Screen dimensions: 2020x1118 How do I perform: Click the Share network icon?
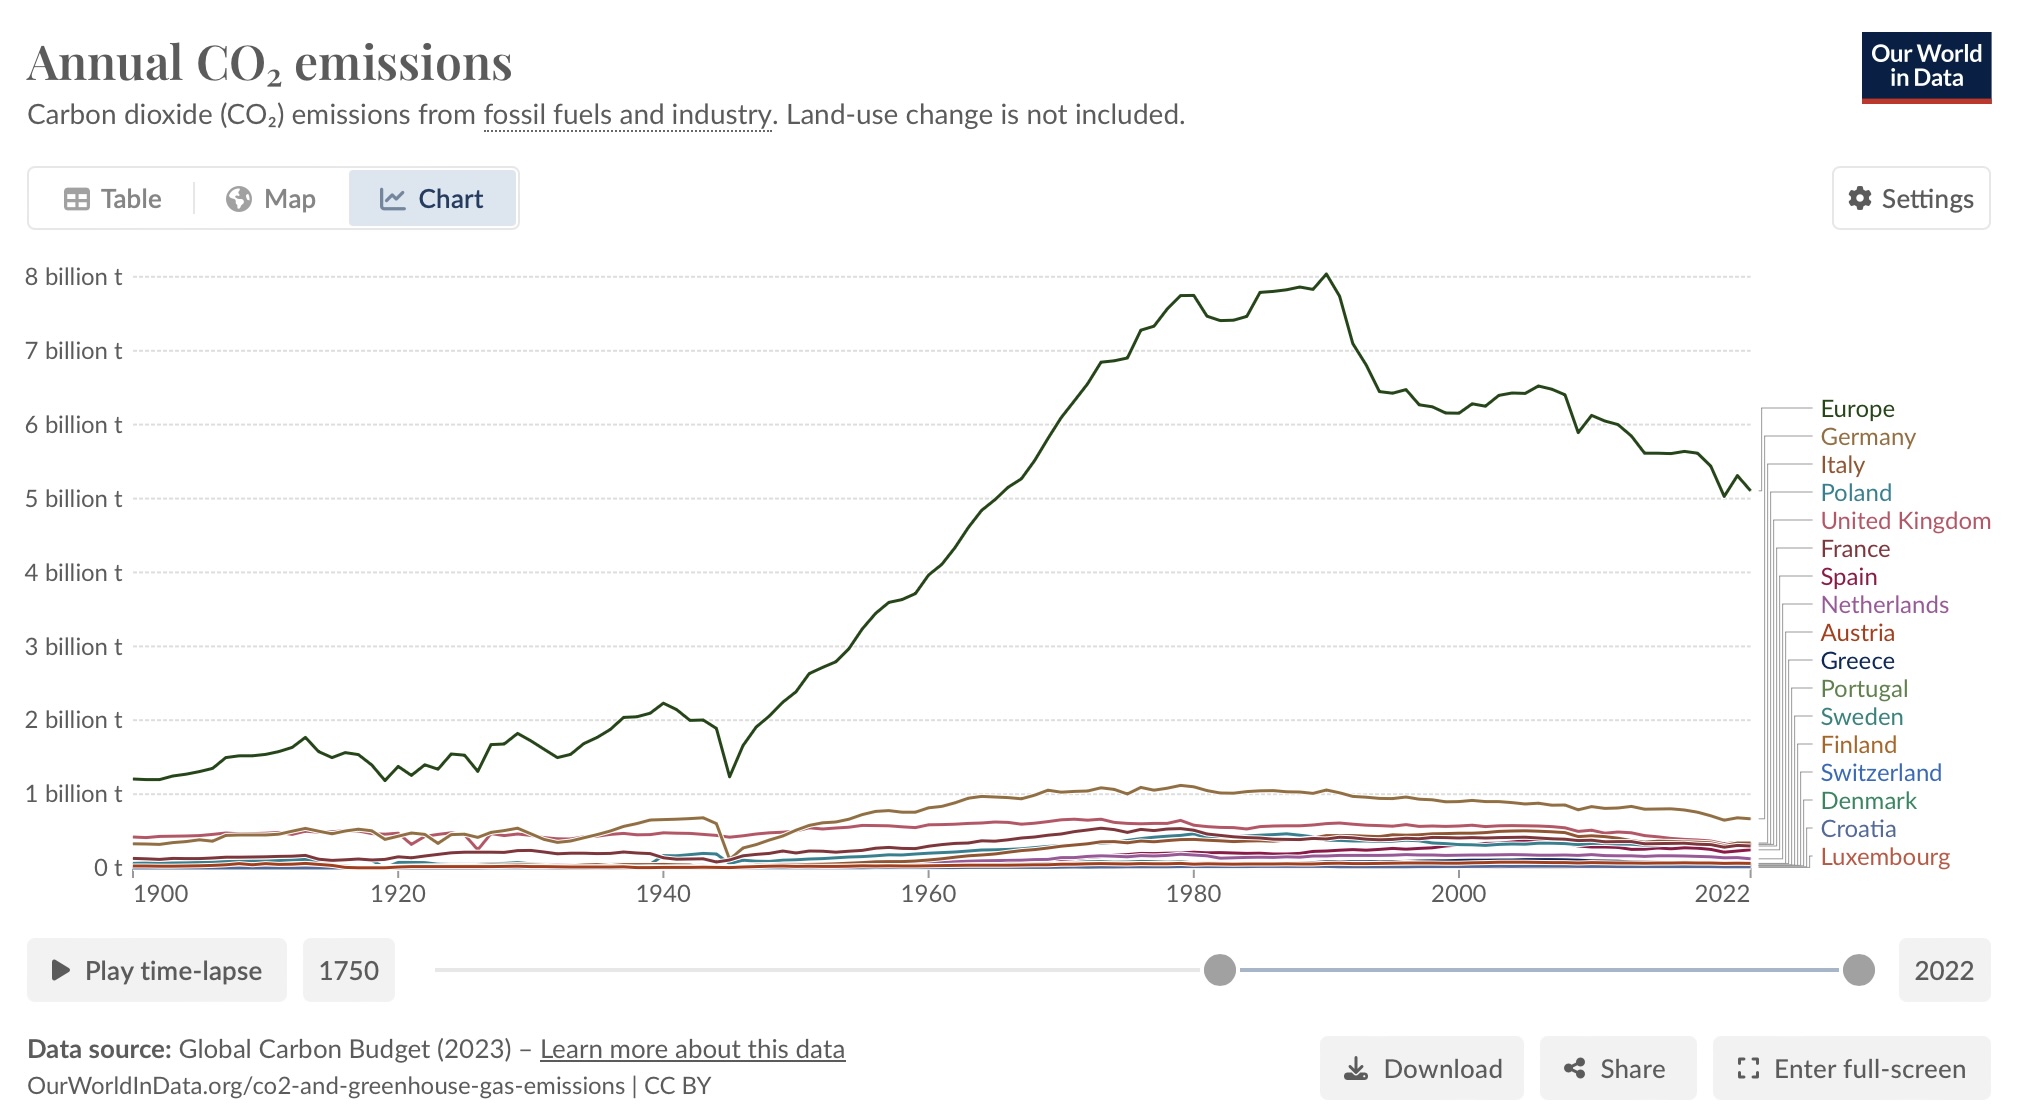1575,1069
